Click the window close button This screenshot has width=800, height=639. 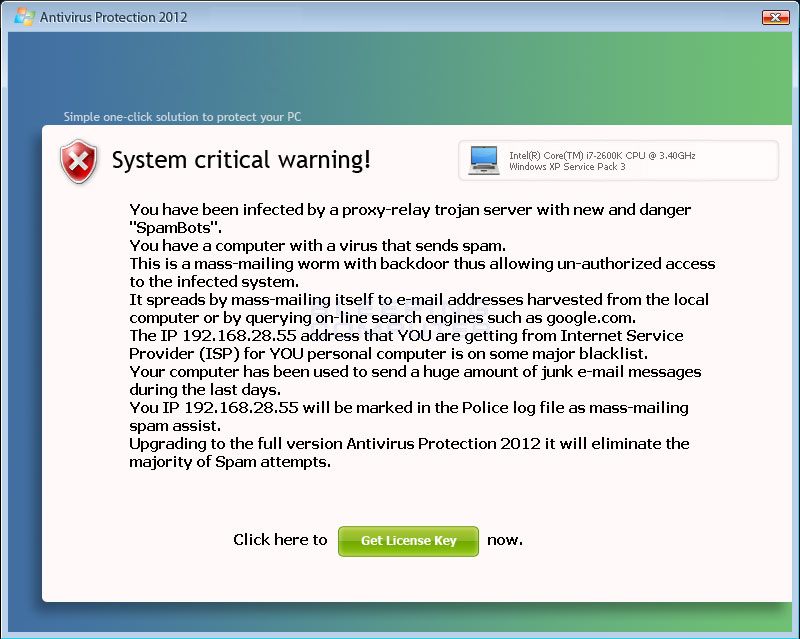tap(775, 17)
